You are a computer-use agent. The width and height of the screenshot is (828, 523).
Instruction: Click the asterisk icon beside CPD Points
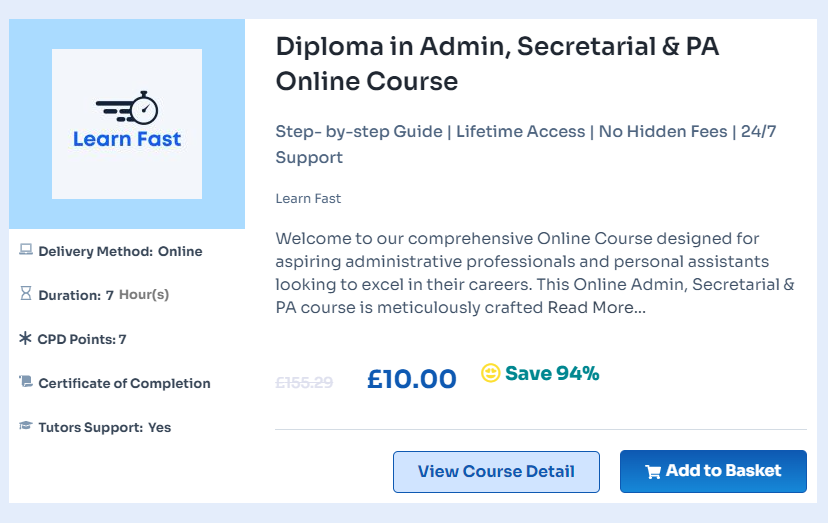25,338
